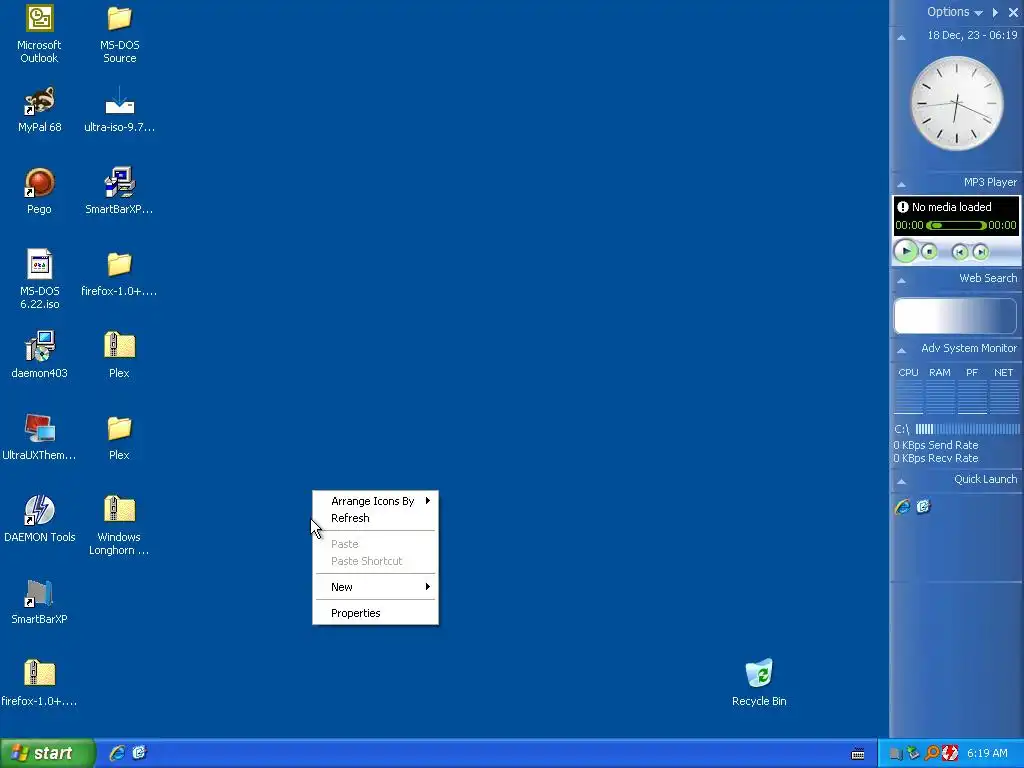Select the firefox-1.0+ folder near MS-DOS 6.22.iso
Screen dimensions: 1024x768
point(120,264)
